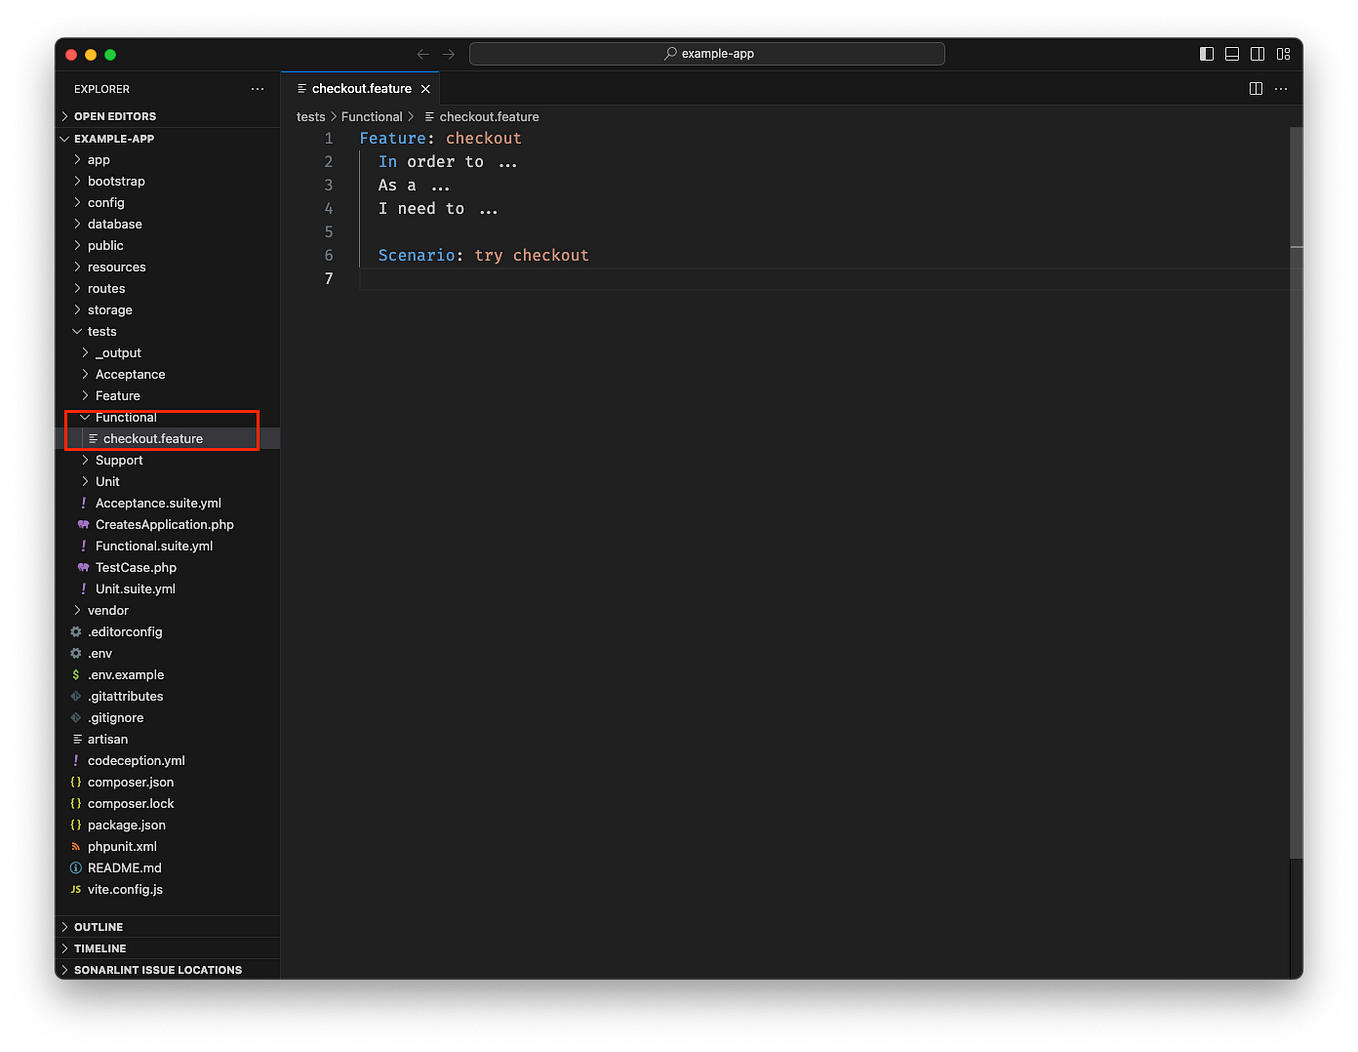Select codeception.yml in the explorer
Image resolution: width=1358 pixels, height=1052 pixels.
(x=135, y=760)
